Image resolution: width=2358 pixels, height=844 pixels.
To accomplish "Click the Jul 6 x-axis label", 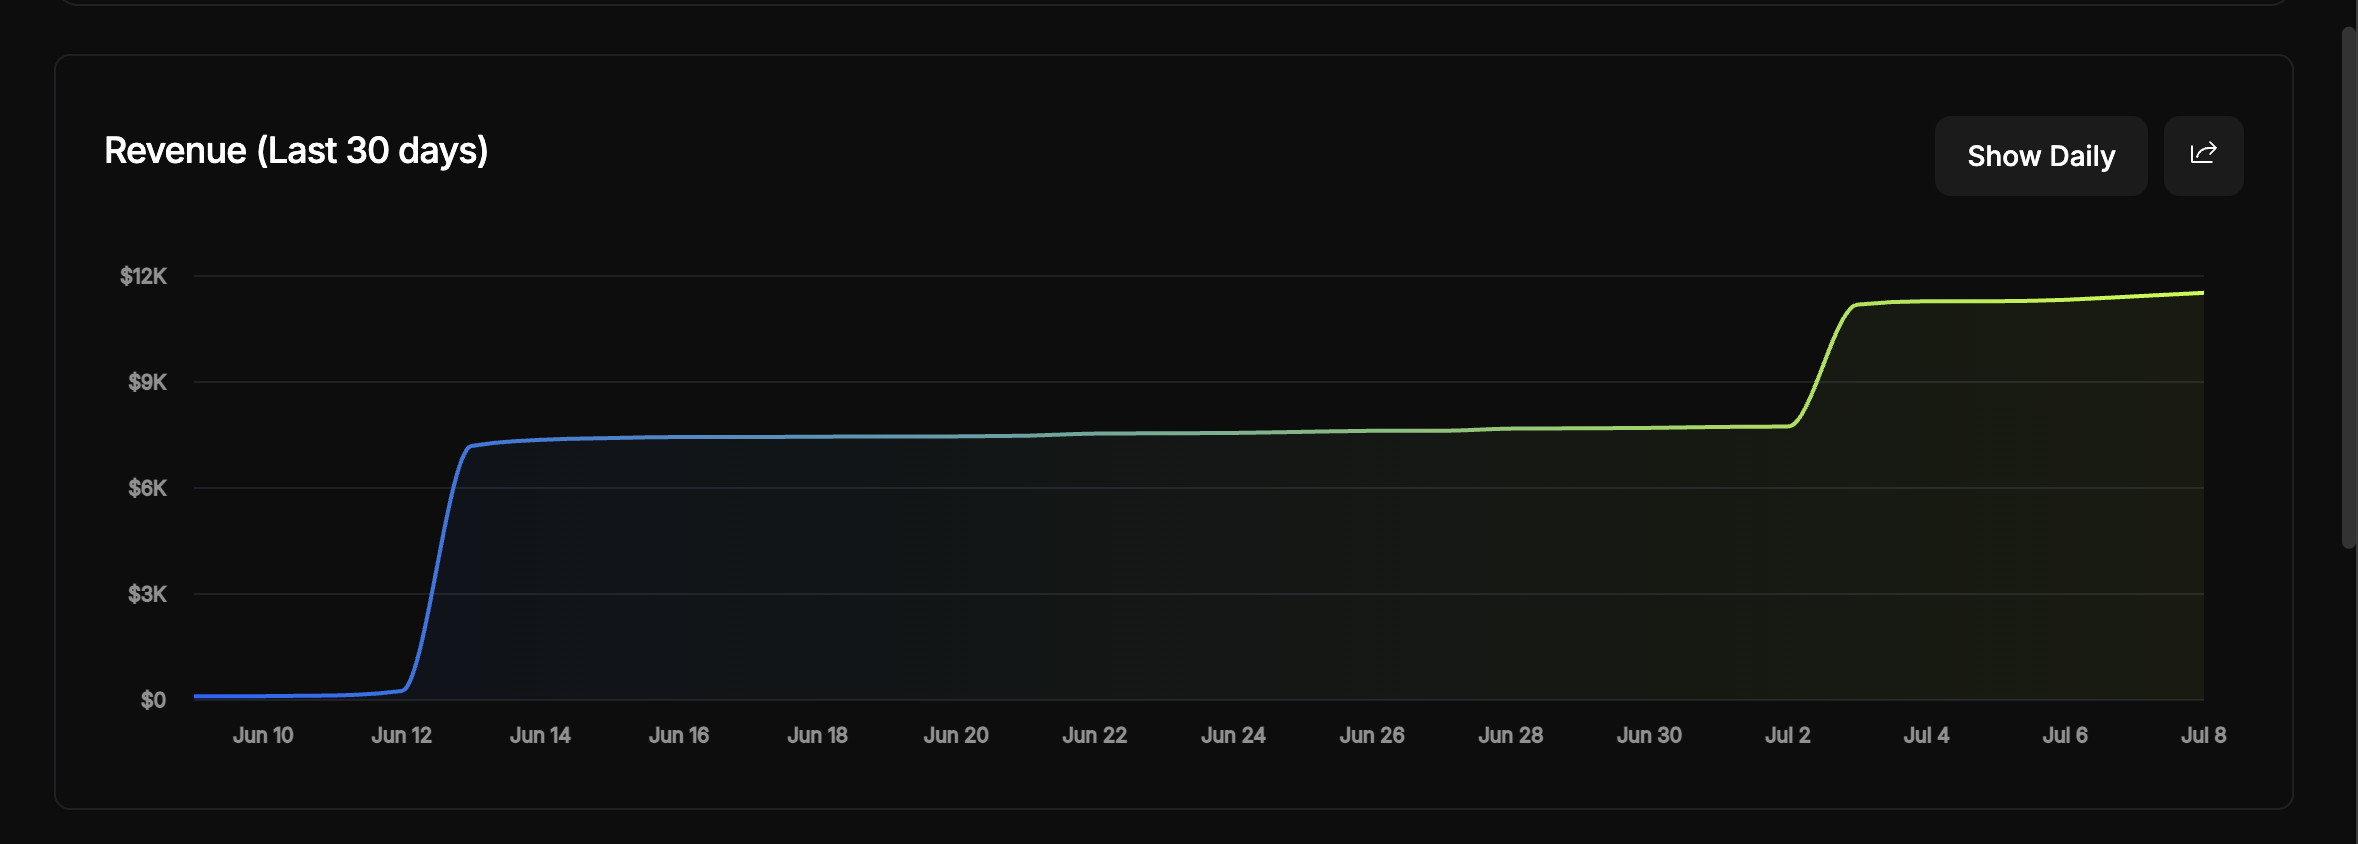I will pos(2065,735).
